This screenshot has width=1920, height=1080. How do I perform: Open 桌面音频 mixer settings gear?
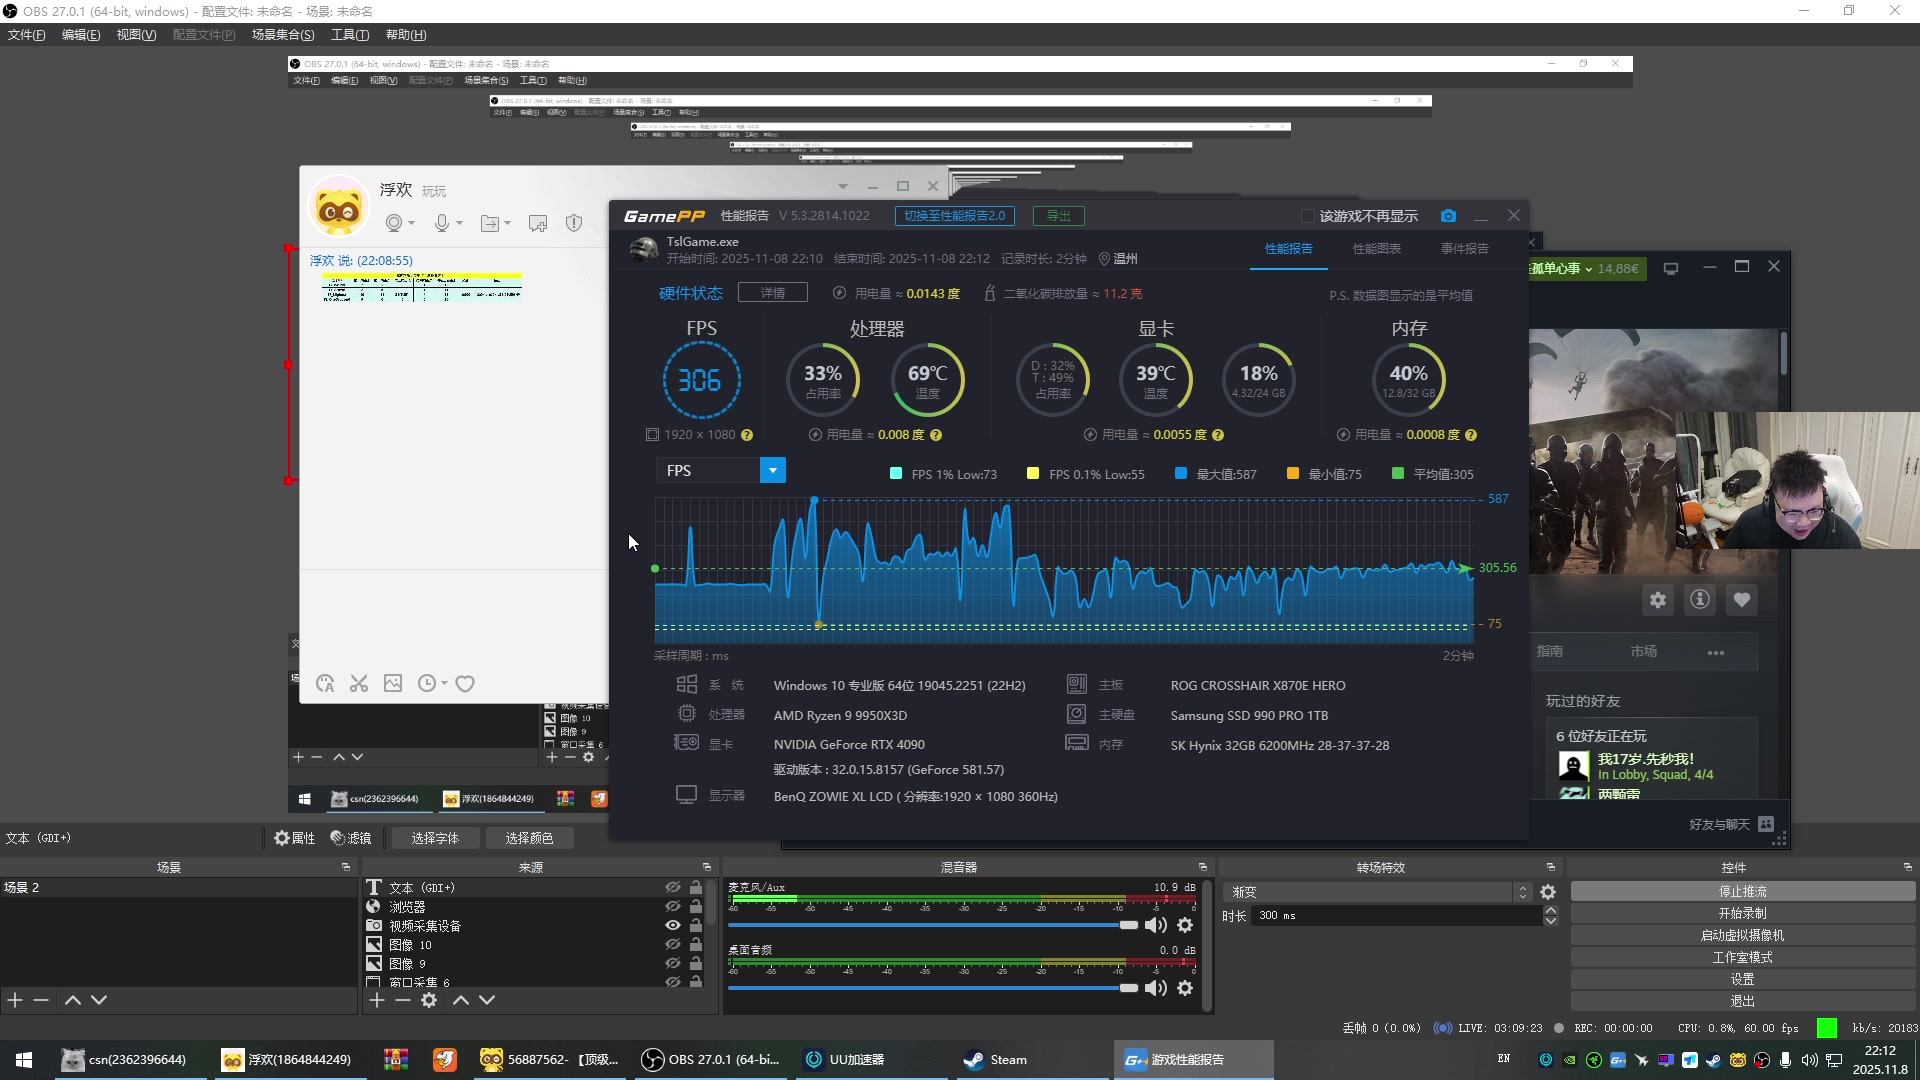point(1185,989)
